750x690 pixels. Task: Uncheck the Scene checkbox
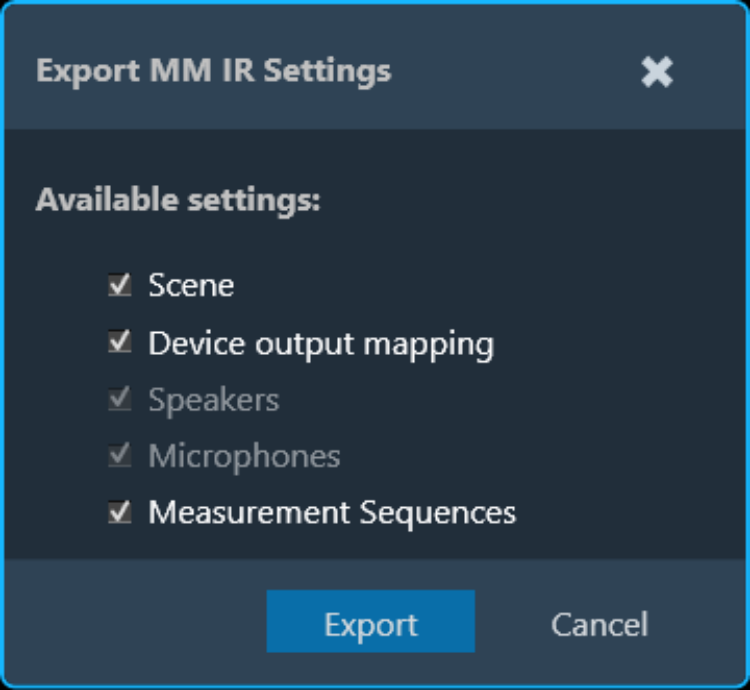(120, 286)
